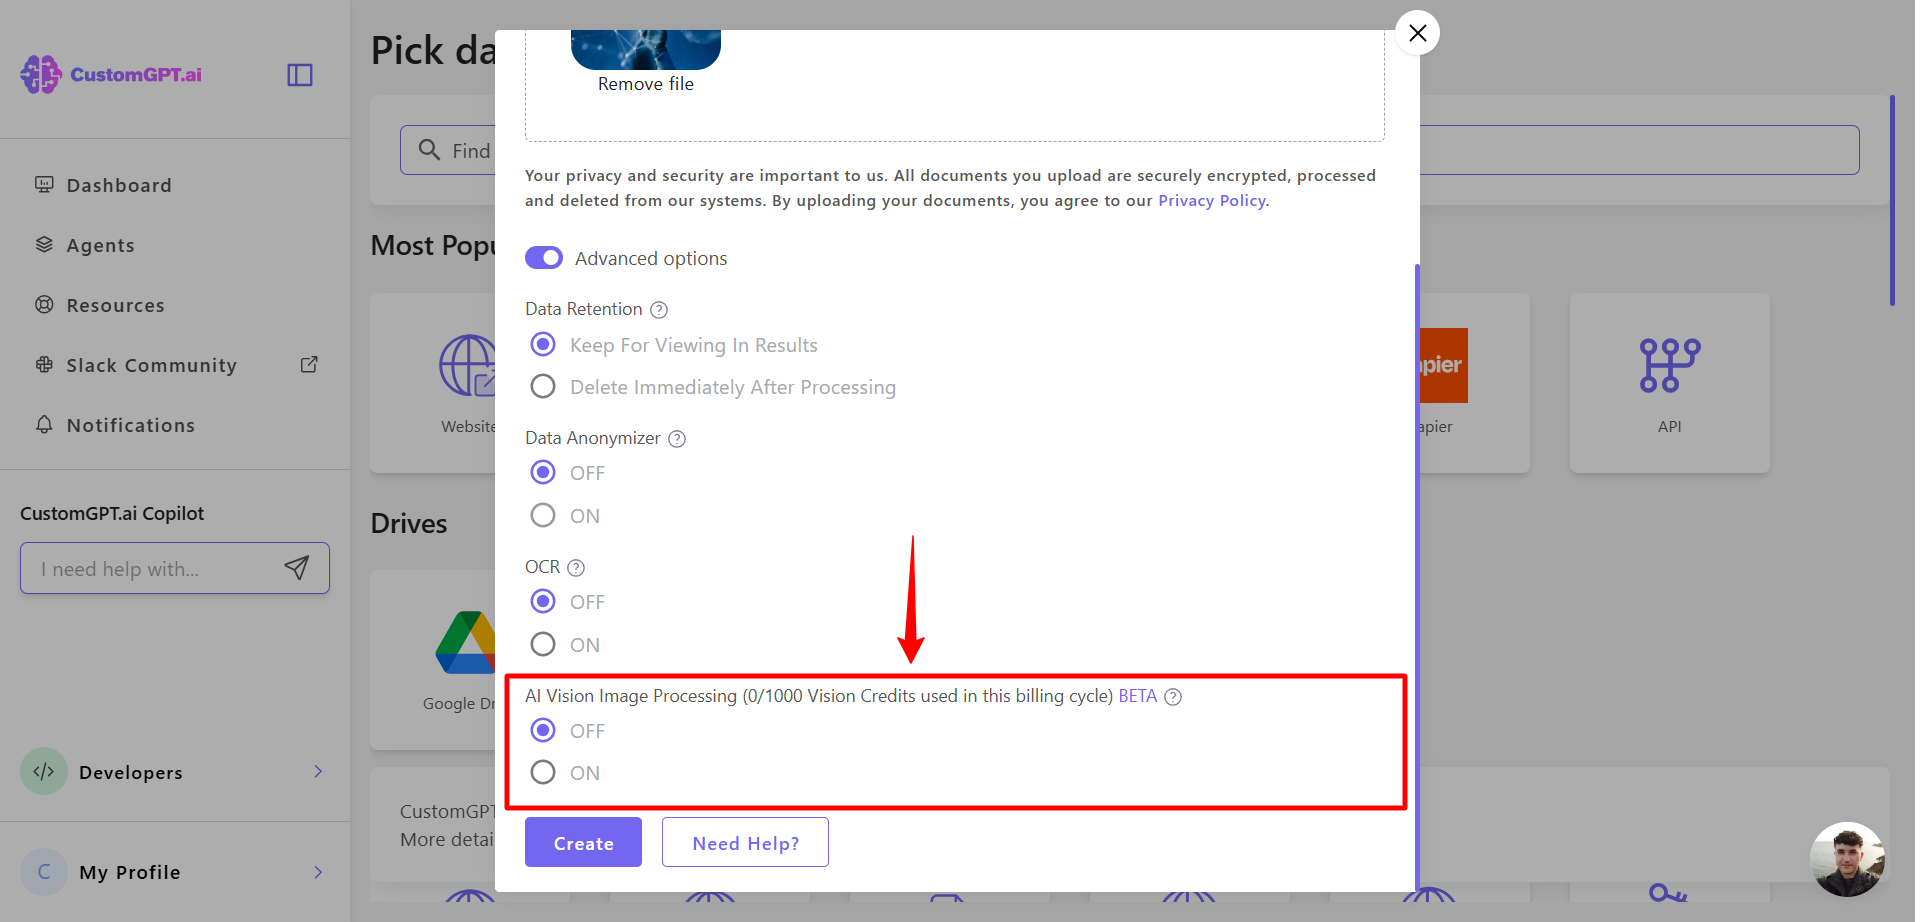The width and height of the screenshot is (1920, 922).
Task: Click the OCR help question icon
Action: [576, 568]
